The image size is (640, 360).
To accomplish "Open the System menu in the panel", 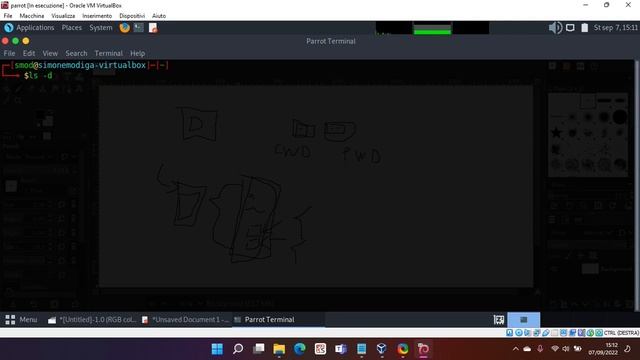I will click(x=101, y=28).
